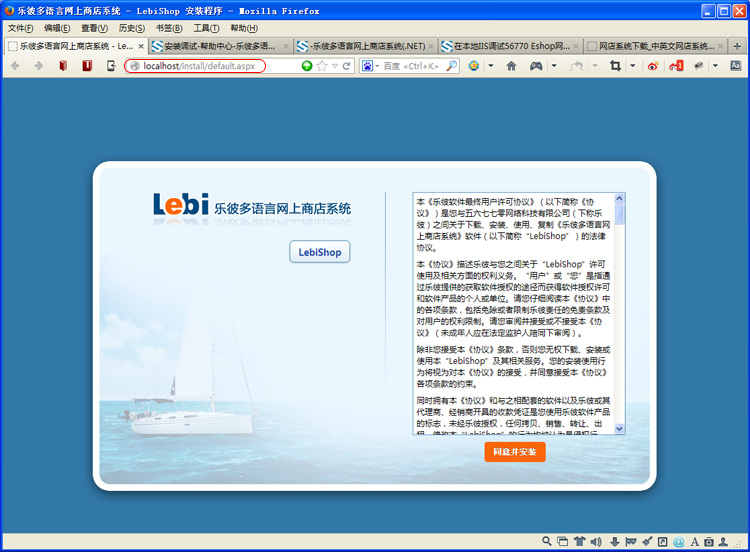Click the gamepad toolbar icon

pyautogui.click(x=536, y=66)
